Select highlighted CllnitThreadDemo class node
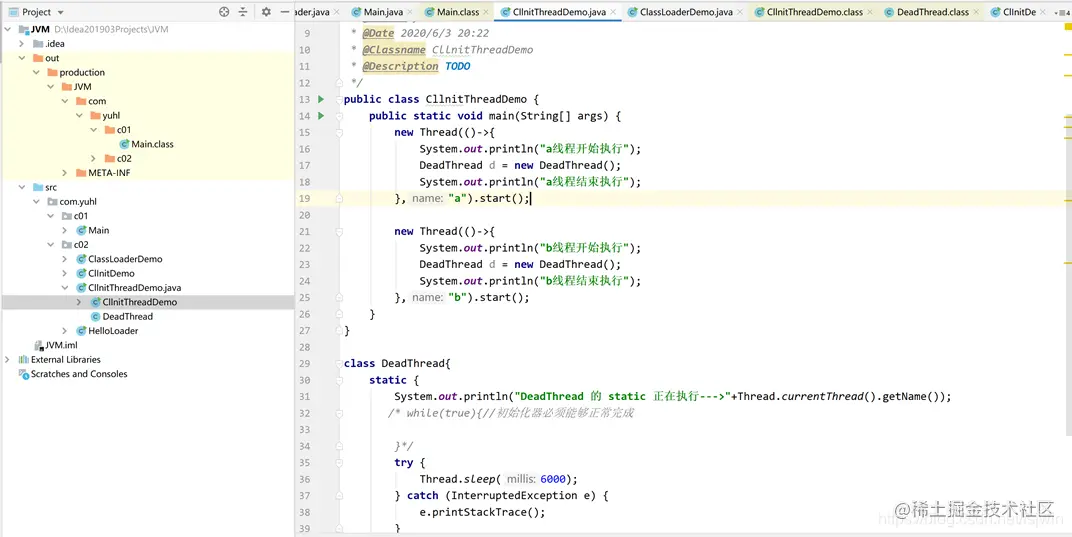This screenshot has height=537, width=1072. point(133,302)
